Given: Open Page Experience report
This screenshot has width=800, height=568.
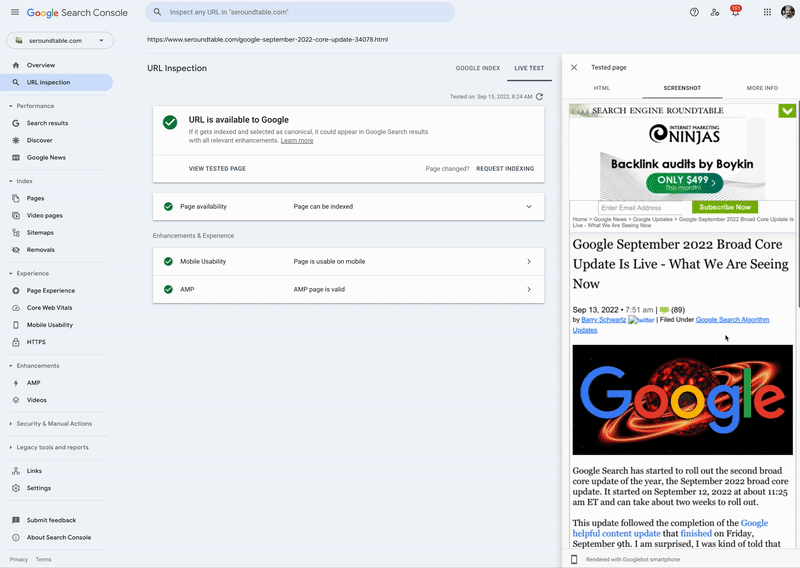Looking at the screenshot, I should 51,291.
